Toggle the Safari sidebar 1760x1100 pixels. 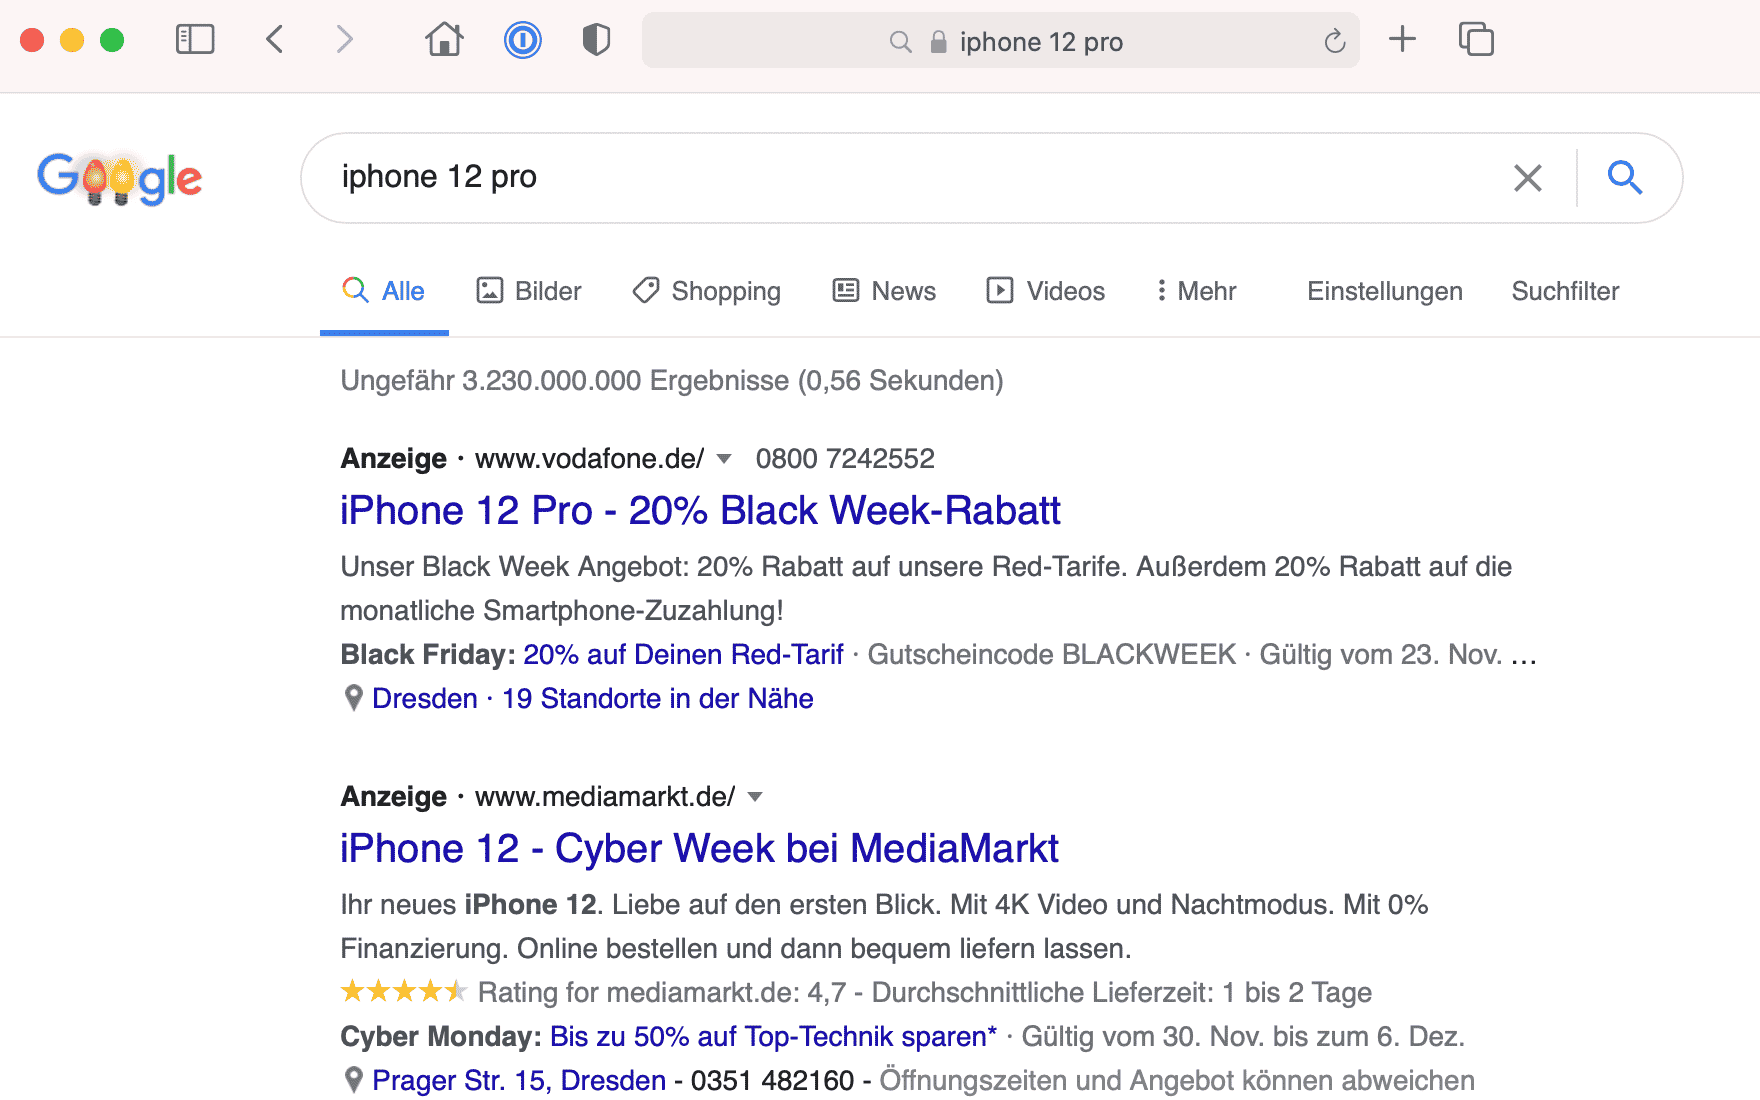(195, 40)
